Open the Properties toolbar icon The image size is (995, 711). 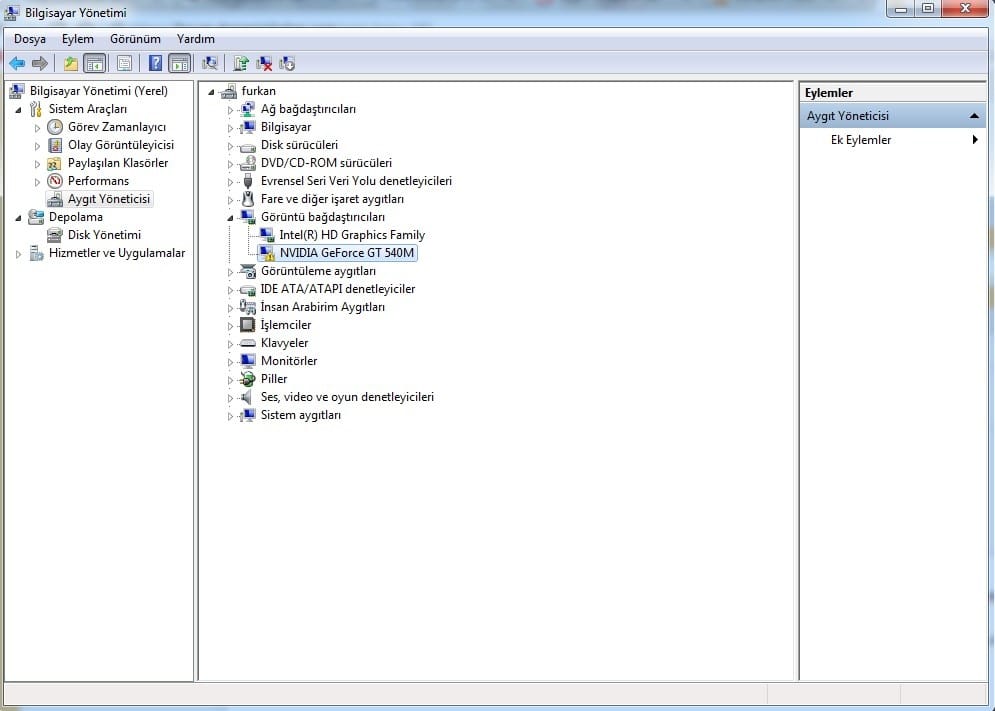pos(124,64)
